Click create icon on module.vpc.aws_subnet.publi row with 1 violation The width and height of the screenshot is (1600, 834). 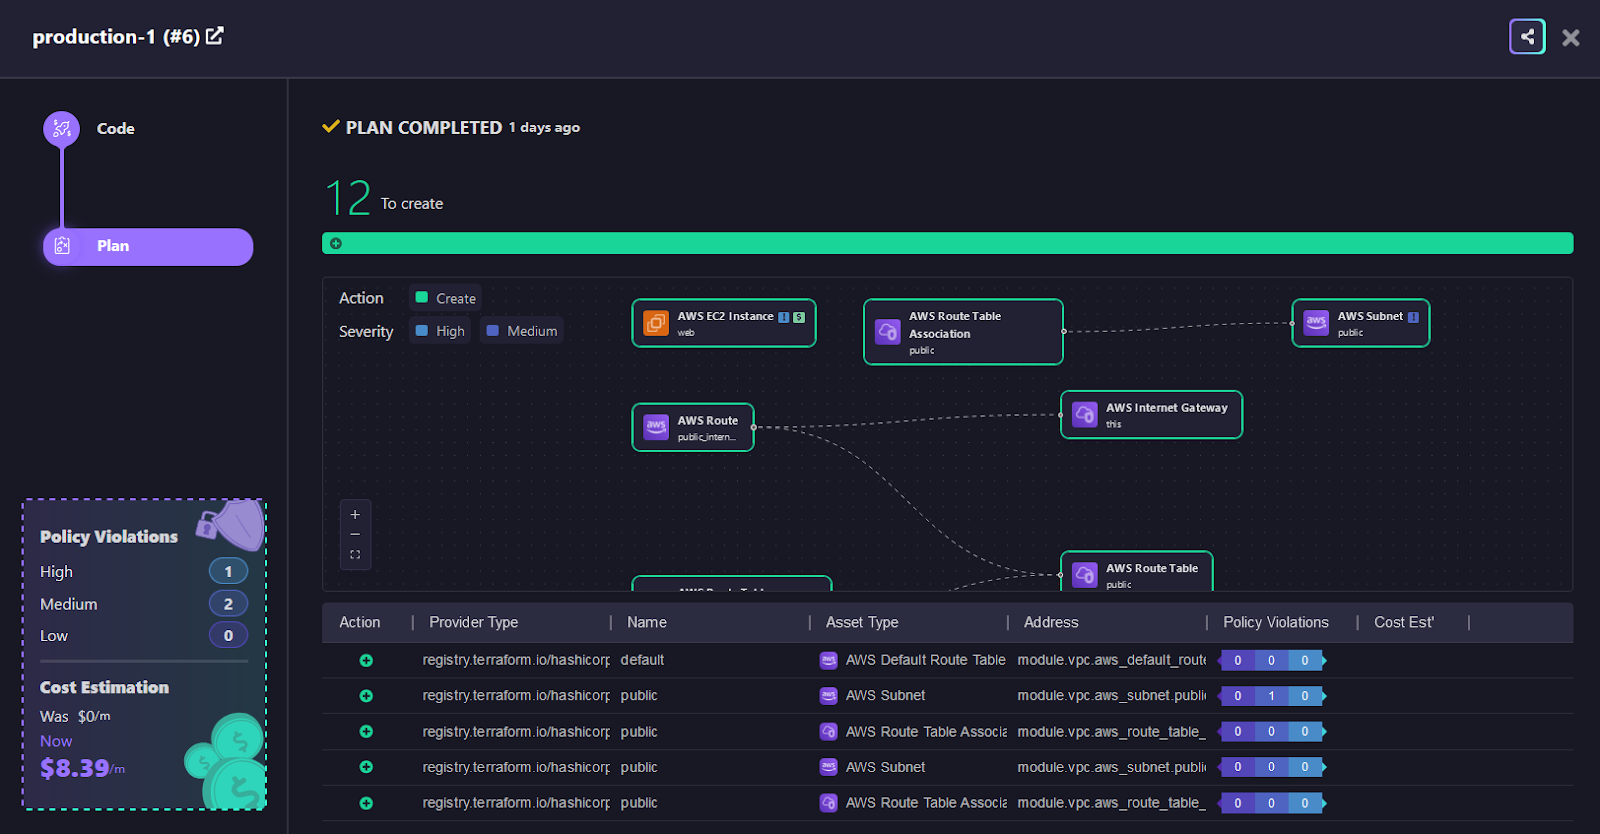[x=366, y=696]
